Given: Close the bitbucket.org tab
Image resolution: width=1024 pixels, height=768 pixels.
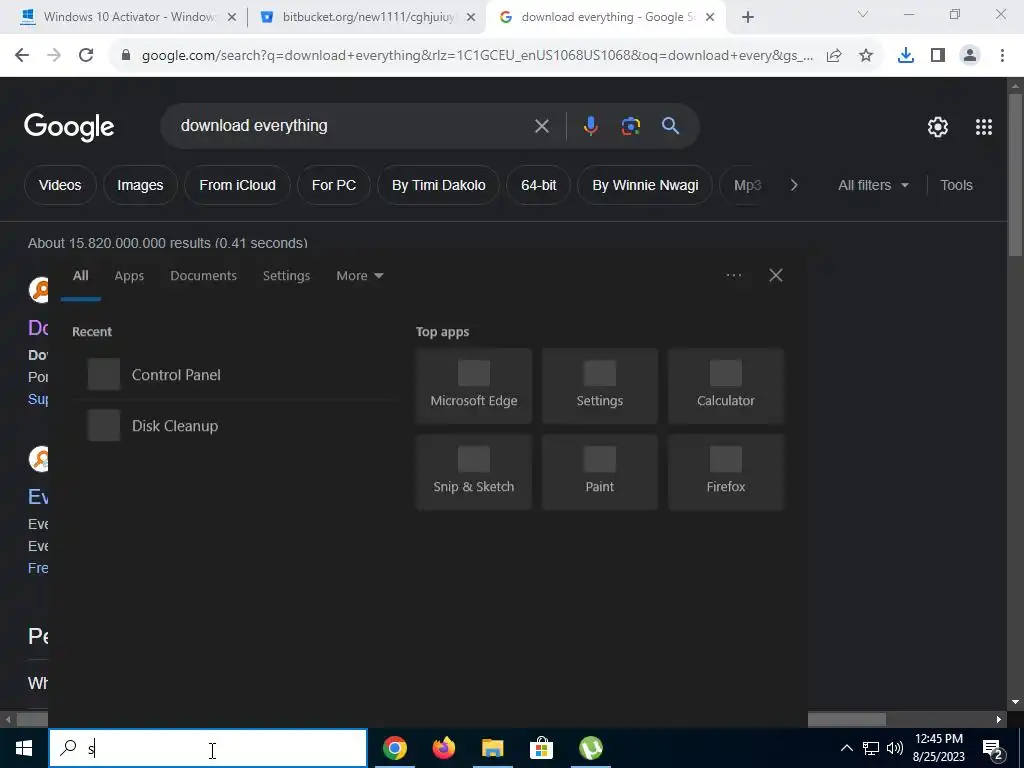Looking at the screenshot, I should 471,18.
